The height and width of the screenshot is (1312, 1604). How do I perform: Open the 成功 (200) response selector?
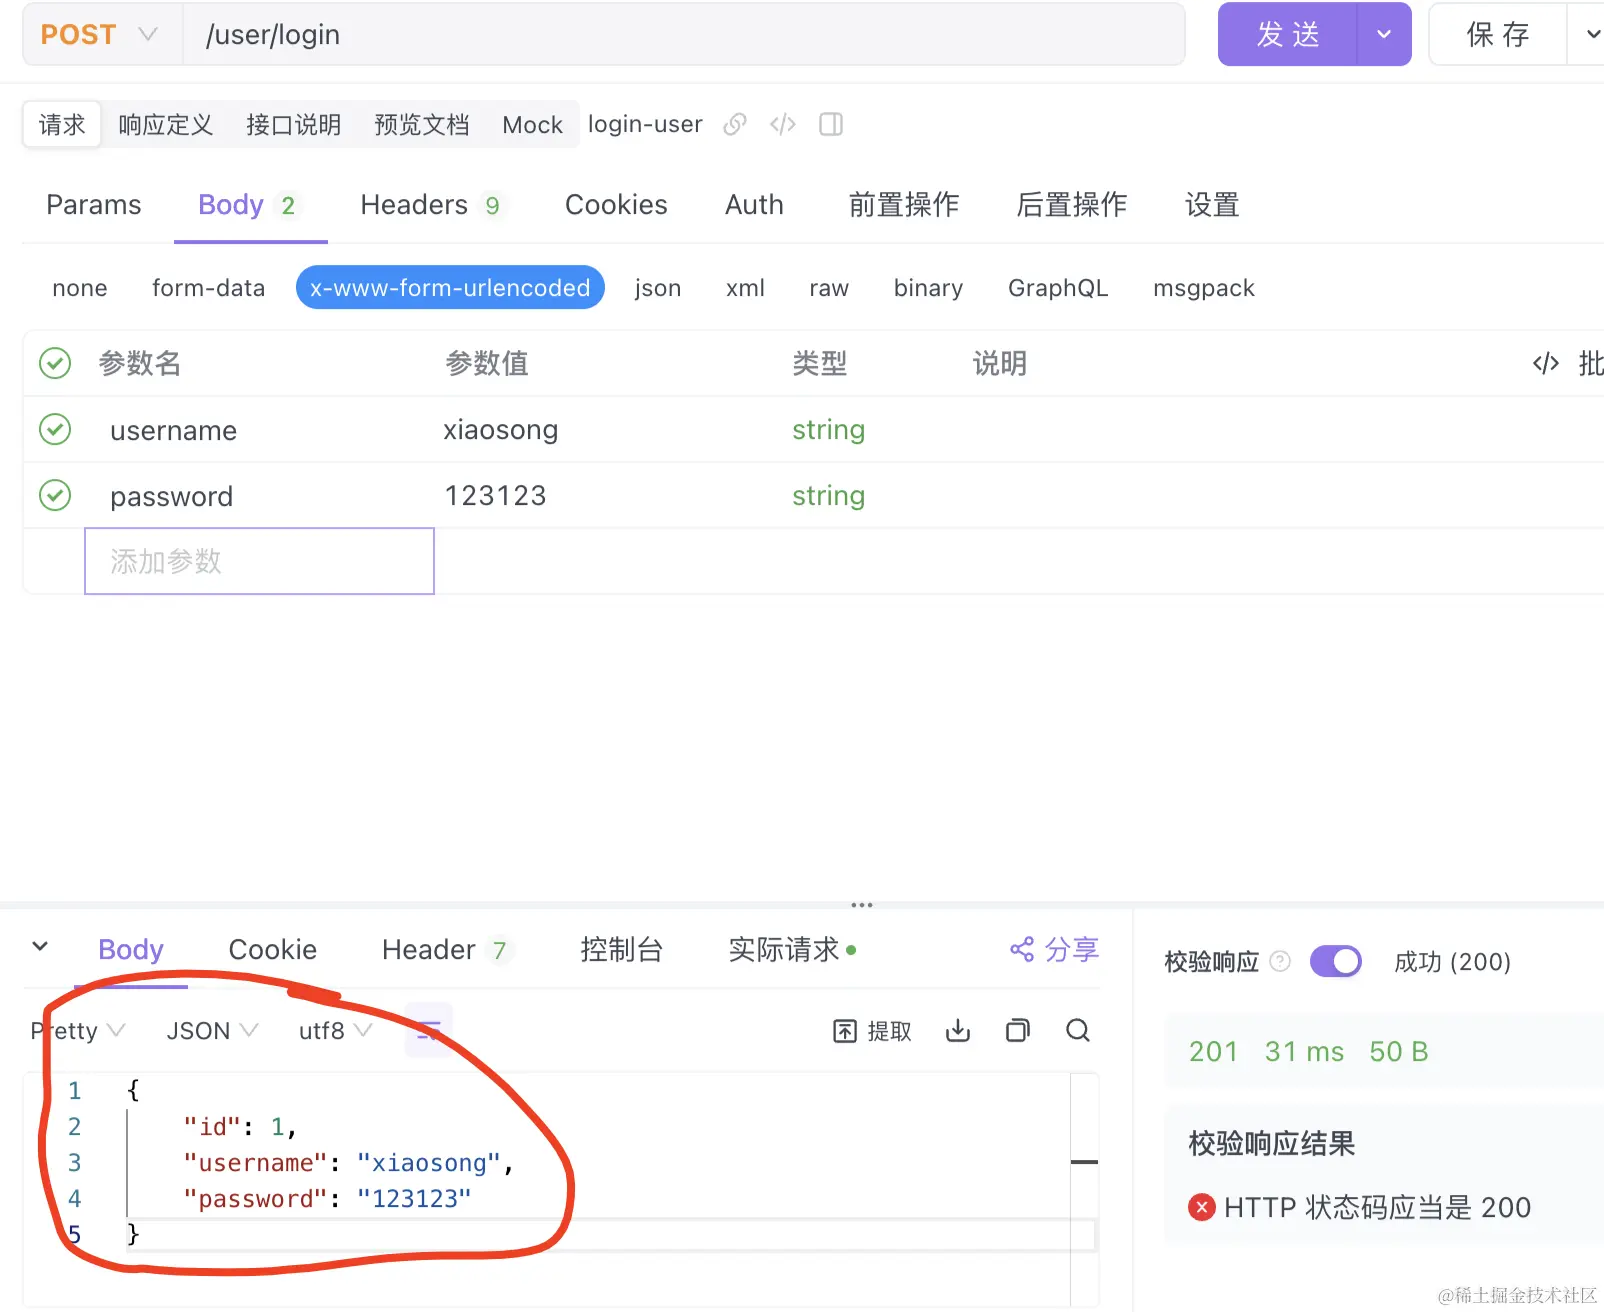pos(1452,962)
